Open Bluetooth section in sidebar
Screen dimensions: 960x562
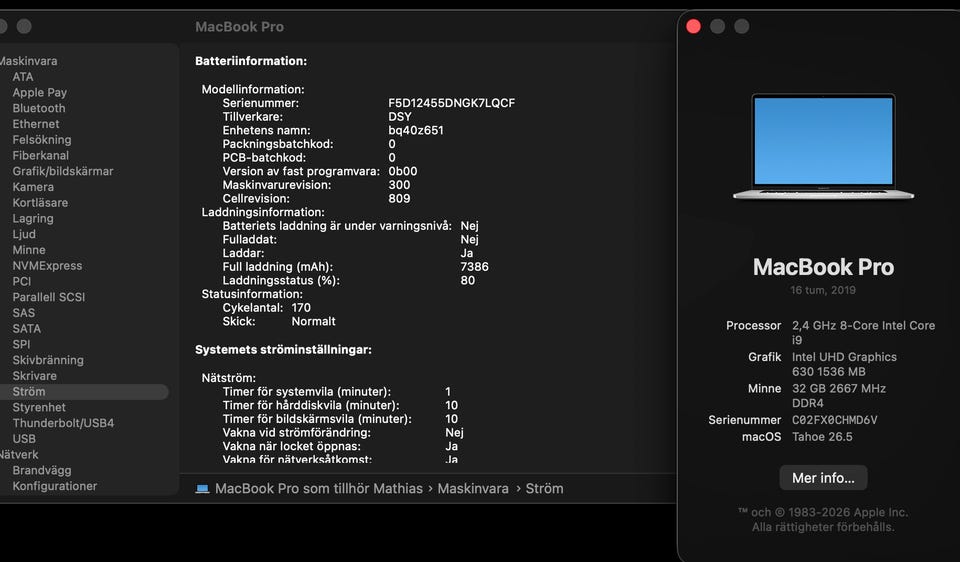(x=39, y=108)
